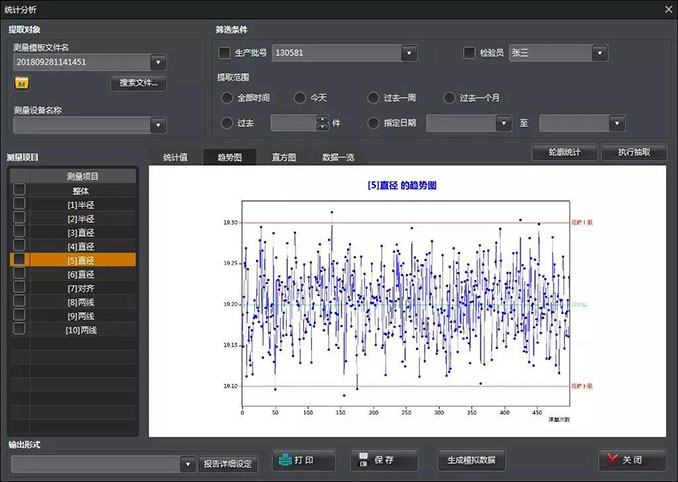Viewport: 678px width, 482px height.
Task: Open the 统计值 tab
Action: pyautogui.click(x=175, y=157)
